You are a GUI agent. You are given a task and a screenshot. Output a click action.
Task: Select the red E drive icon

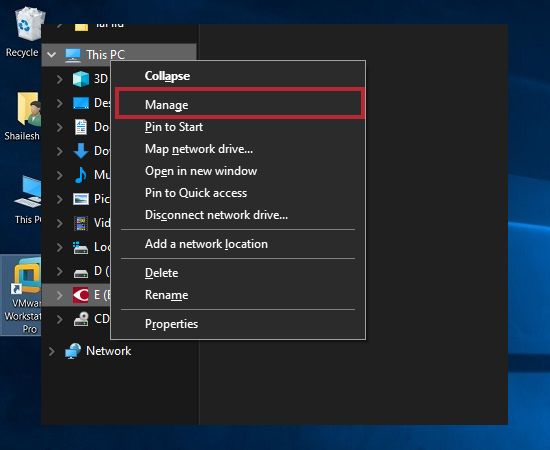point(81,295)
